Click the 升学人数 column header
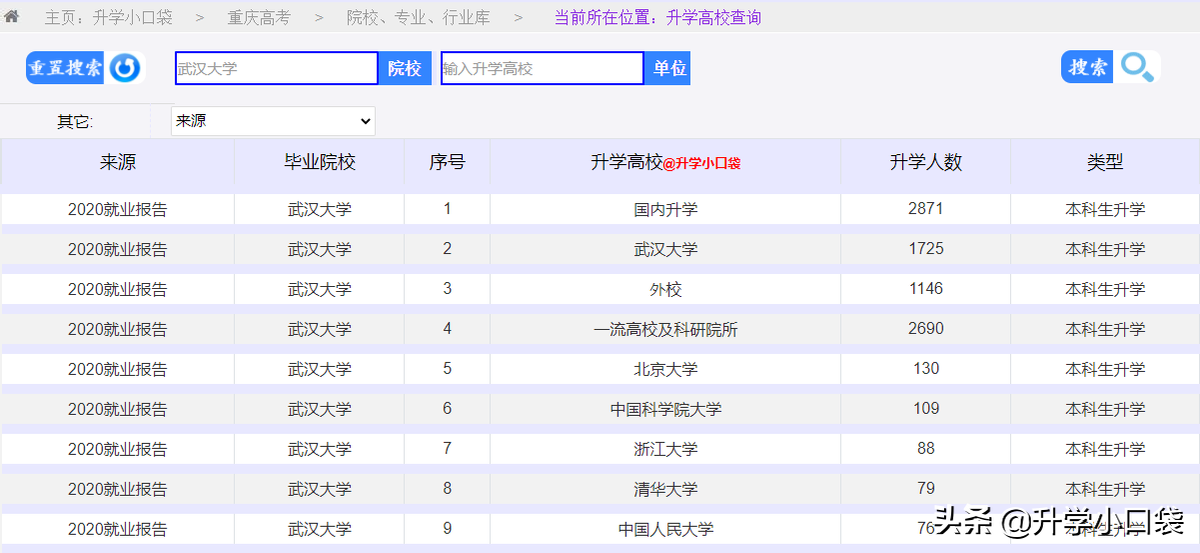This screenshot has width=1200, height=553. [x=926, y=162]
